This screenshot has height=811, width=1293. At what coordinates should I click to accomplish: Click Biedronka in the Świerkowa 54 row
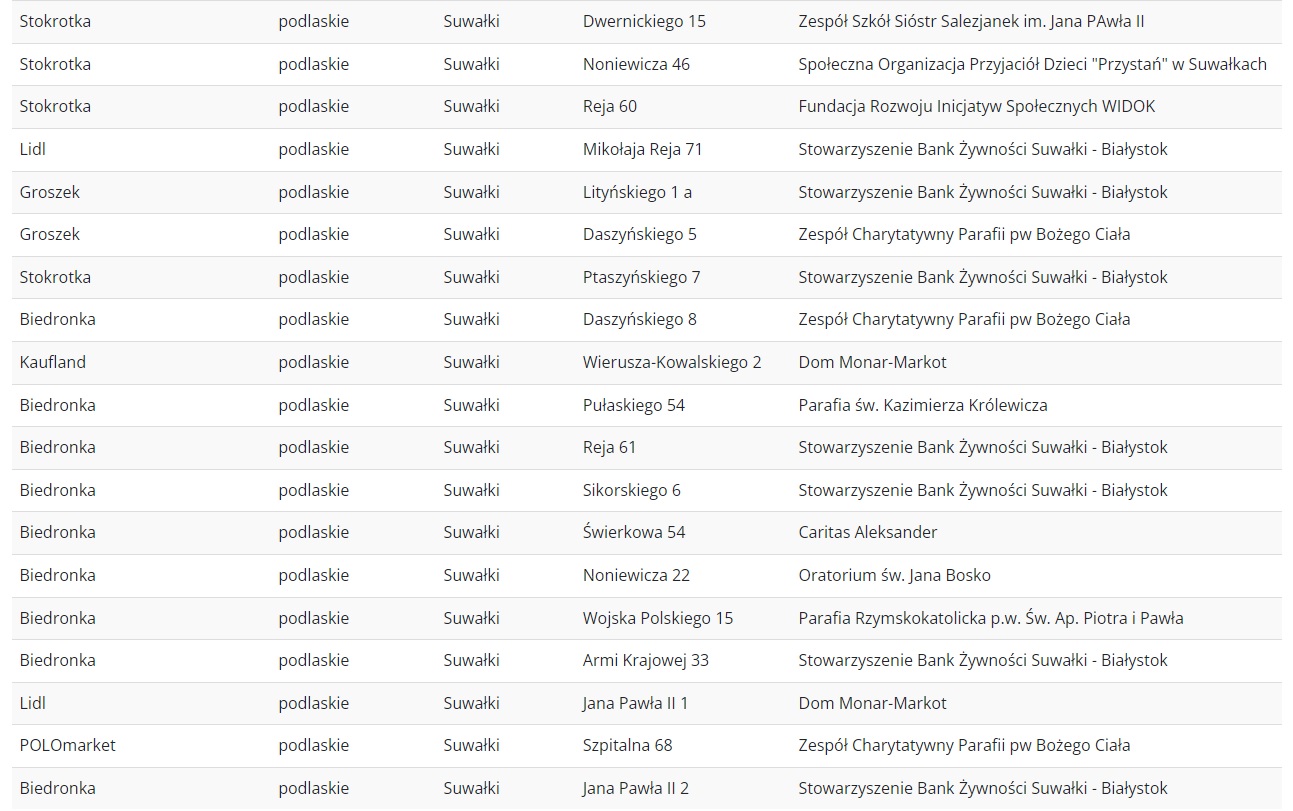58,532
